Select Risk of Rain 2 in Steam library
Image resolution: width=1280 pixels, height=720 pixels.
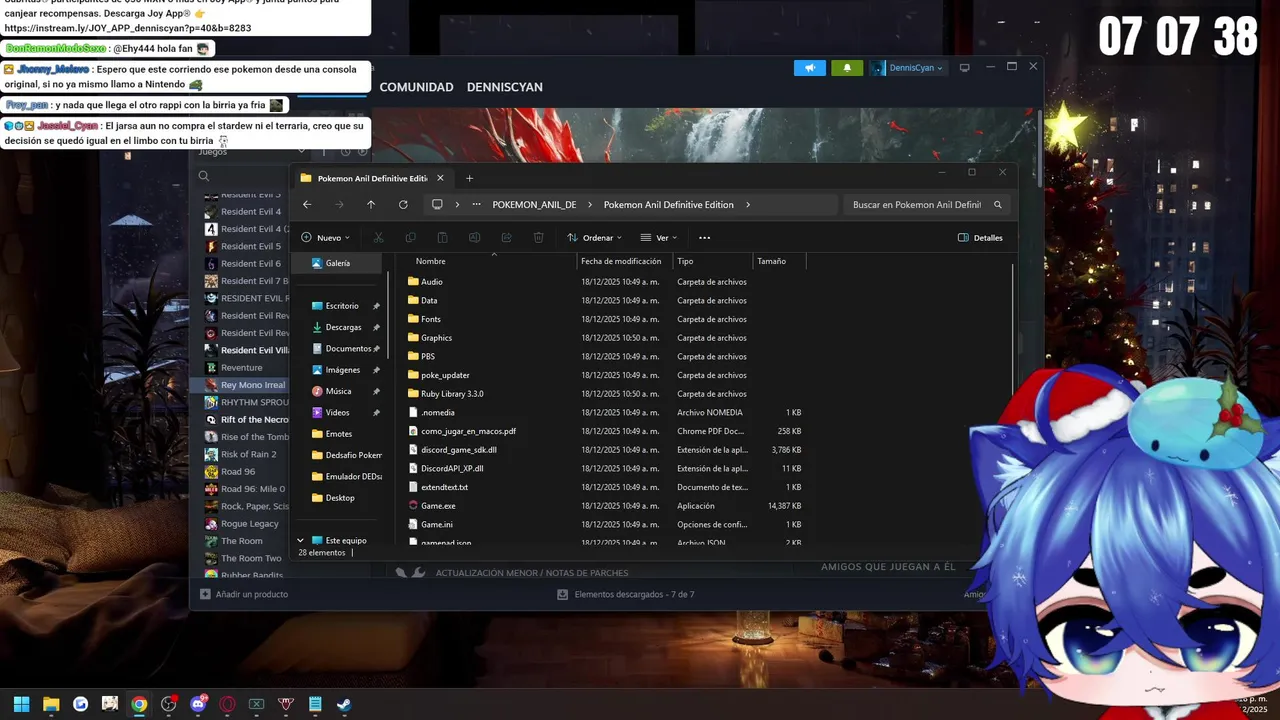coord(248,454)
